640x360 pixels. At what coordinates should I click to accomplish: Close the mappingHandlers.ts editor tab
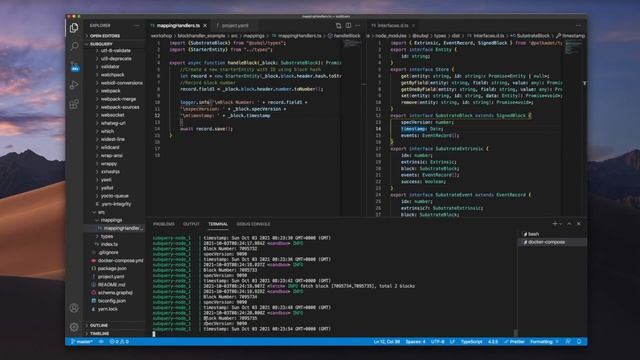point(205,25)
